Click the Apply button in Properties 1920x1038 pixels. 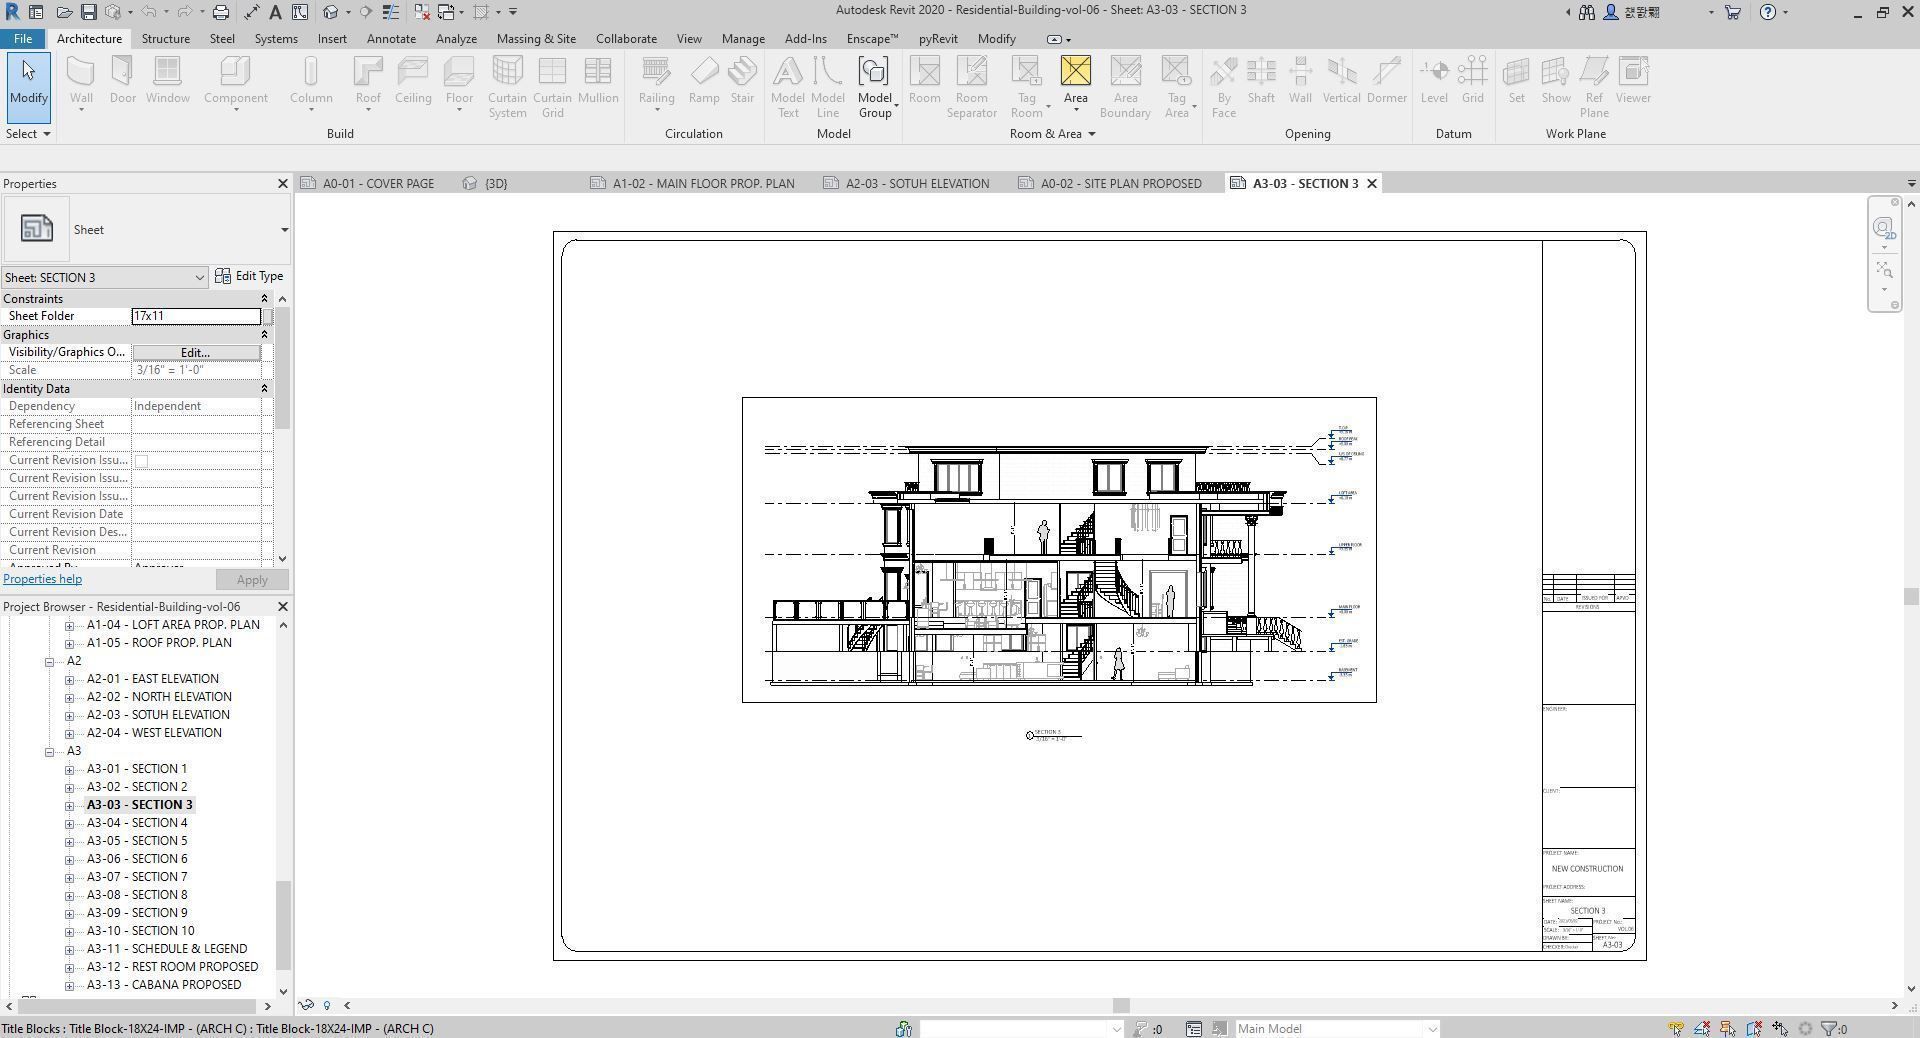coord(252,580)
